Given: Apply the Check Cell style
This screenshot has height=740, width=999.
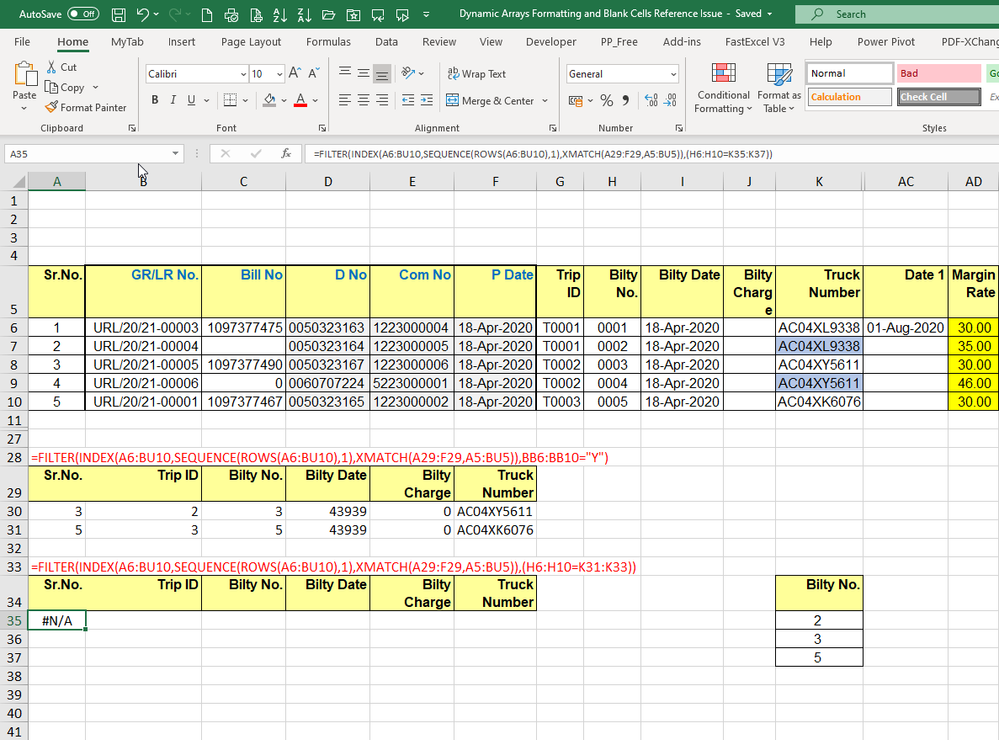Looking at the screenshot, I should coord(938,97).
